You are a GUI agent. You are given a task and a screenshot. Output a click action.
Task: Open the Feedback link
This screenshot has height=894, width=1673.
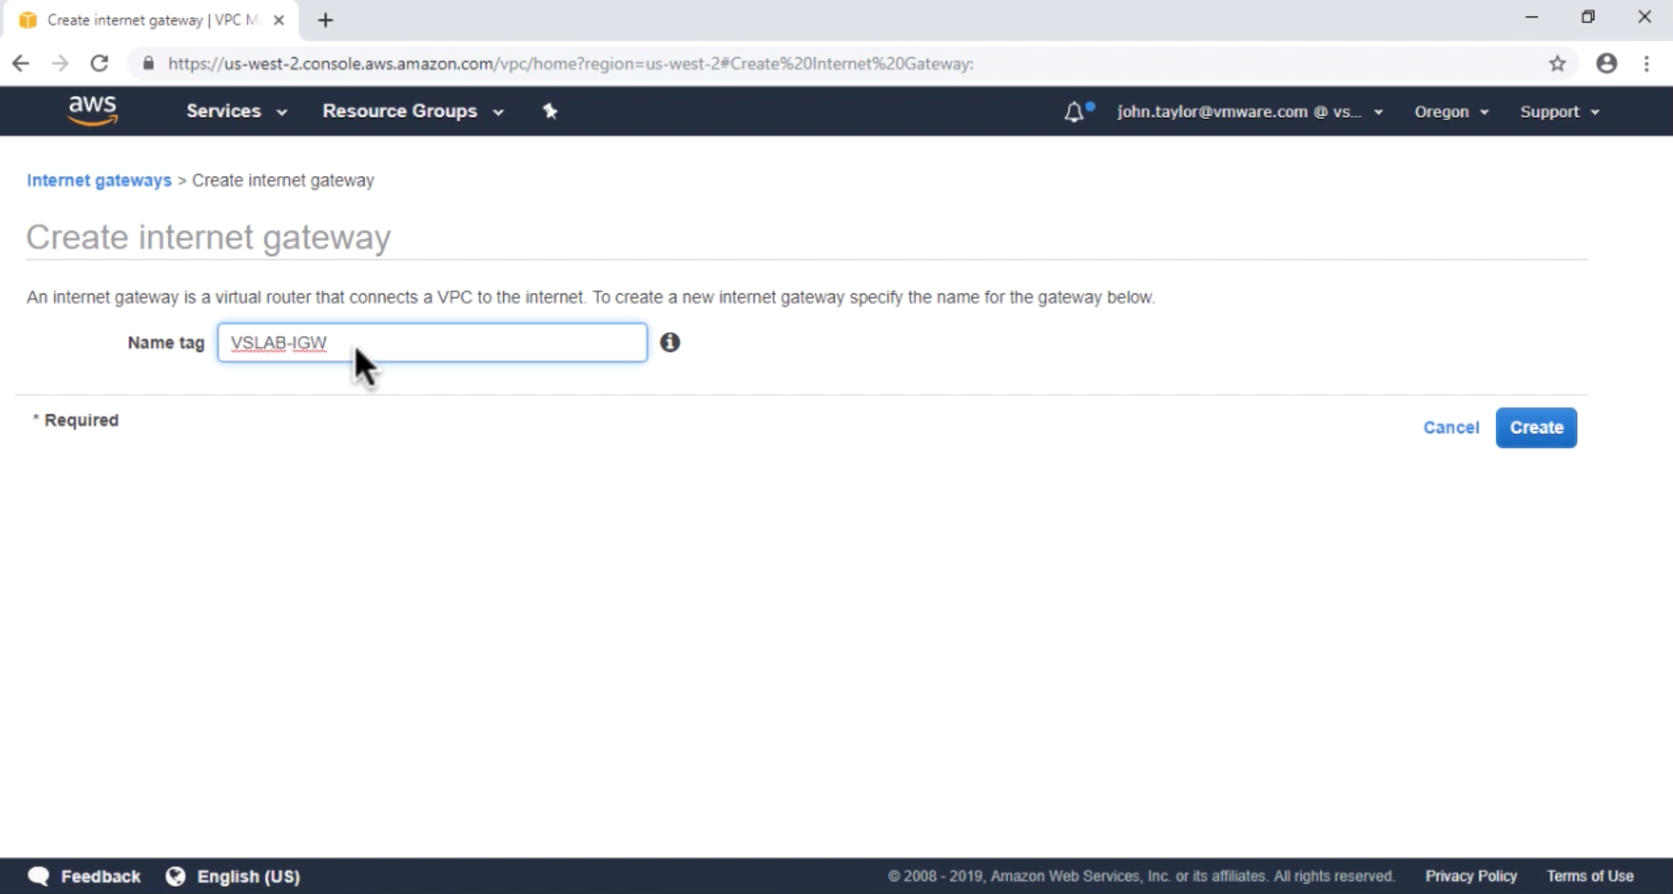pos(100,876)
